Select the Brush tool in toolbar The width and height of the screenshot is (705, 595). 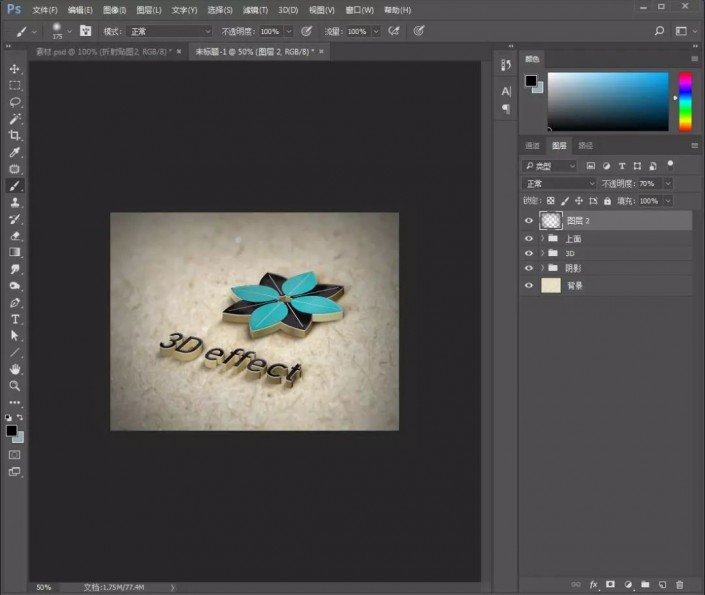click(x=14, y=185)
